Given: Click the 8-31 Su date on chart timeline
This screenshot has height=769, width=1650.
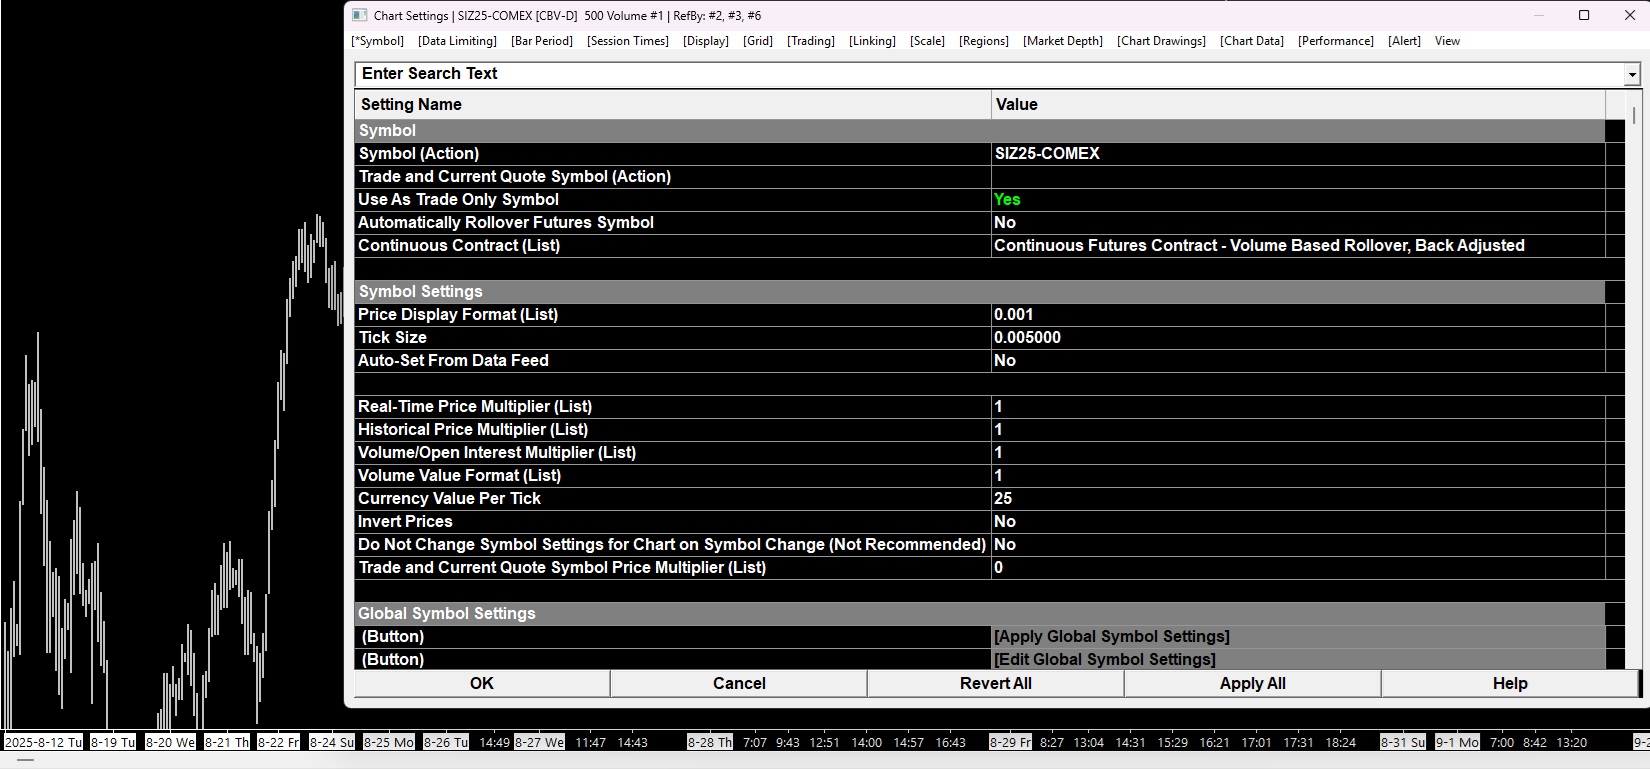Looking at the screenshot, I should pos(1403,742).
